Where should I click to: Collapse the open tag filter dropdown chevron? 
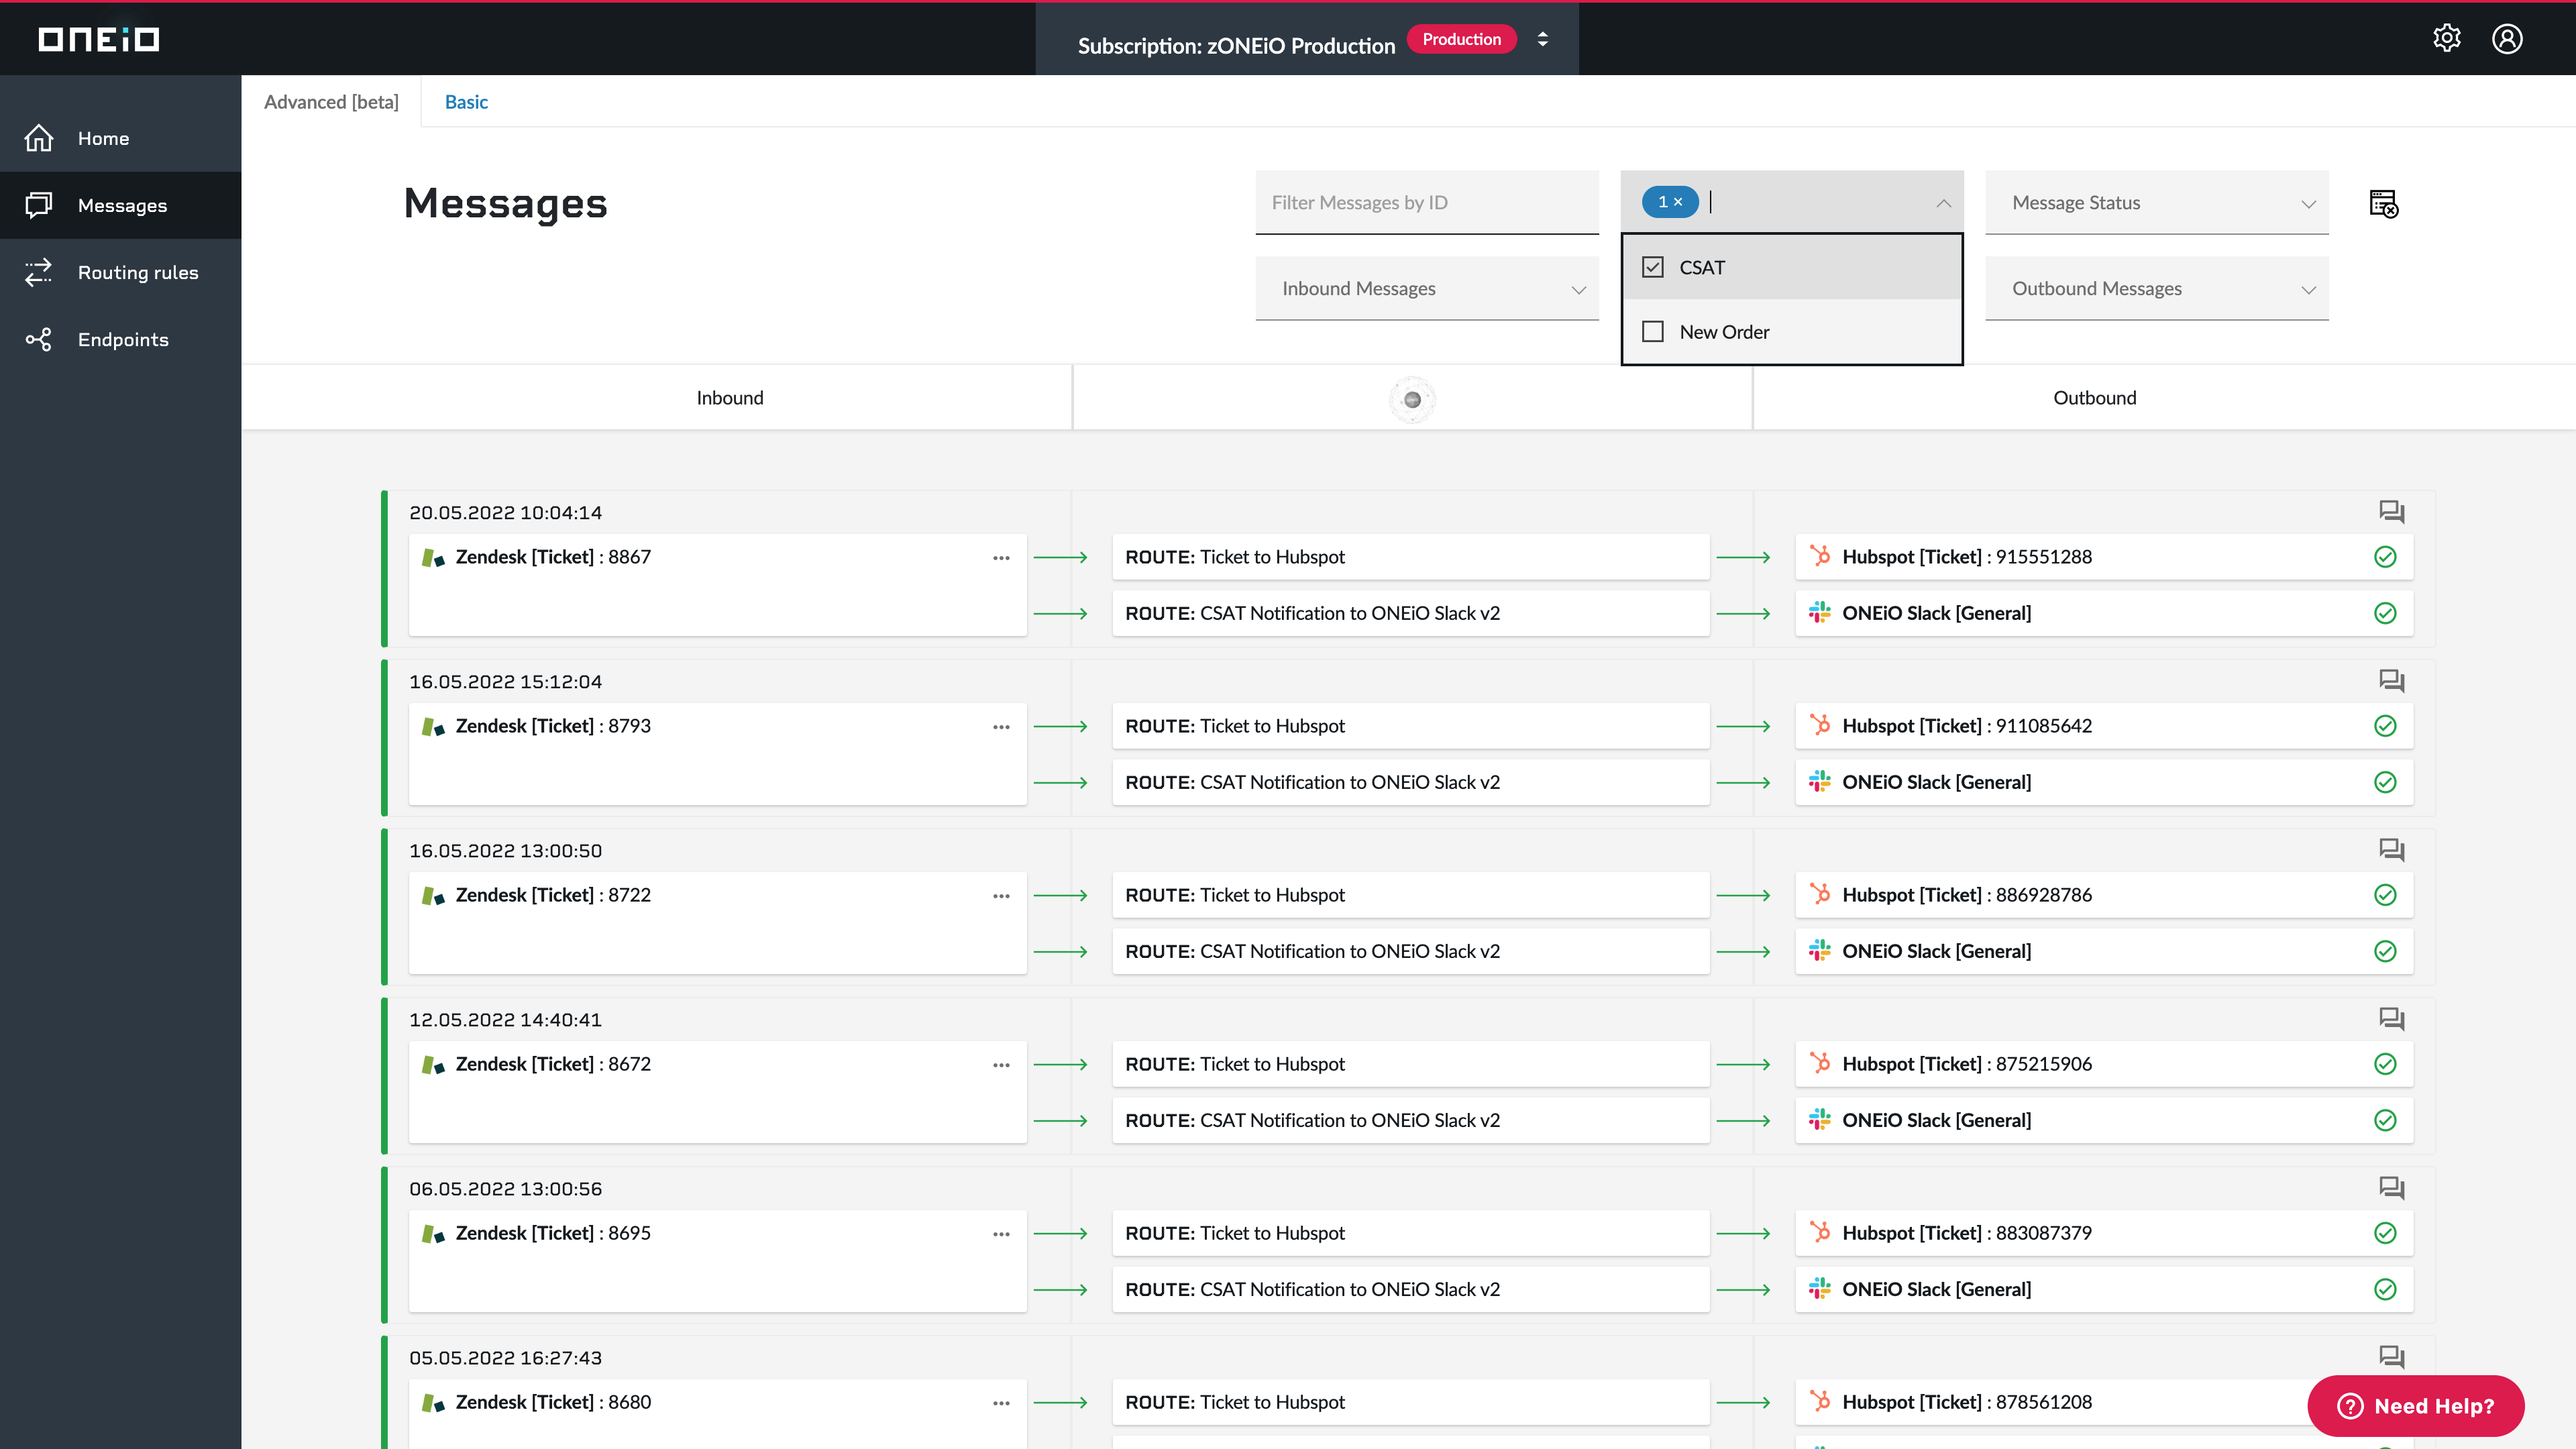click(x=1943, y=203)
